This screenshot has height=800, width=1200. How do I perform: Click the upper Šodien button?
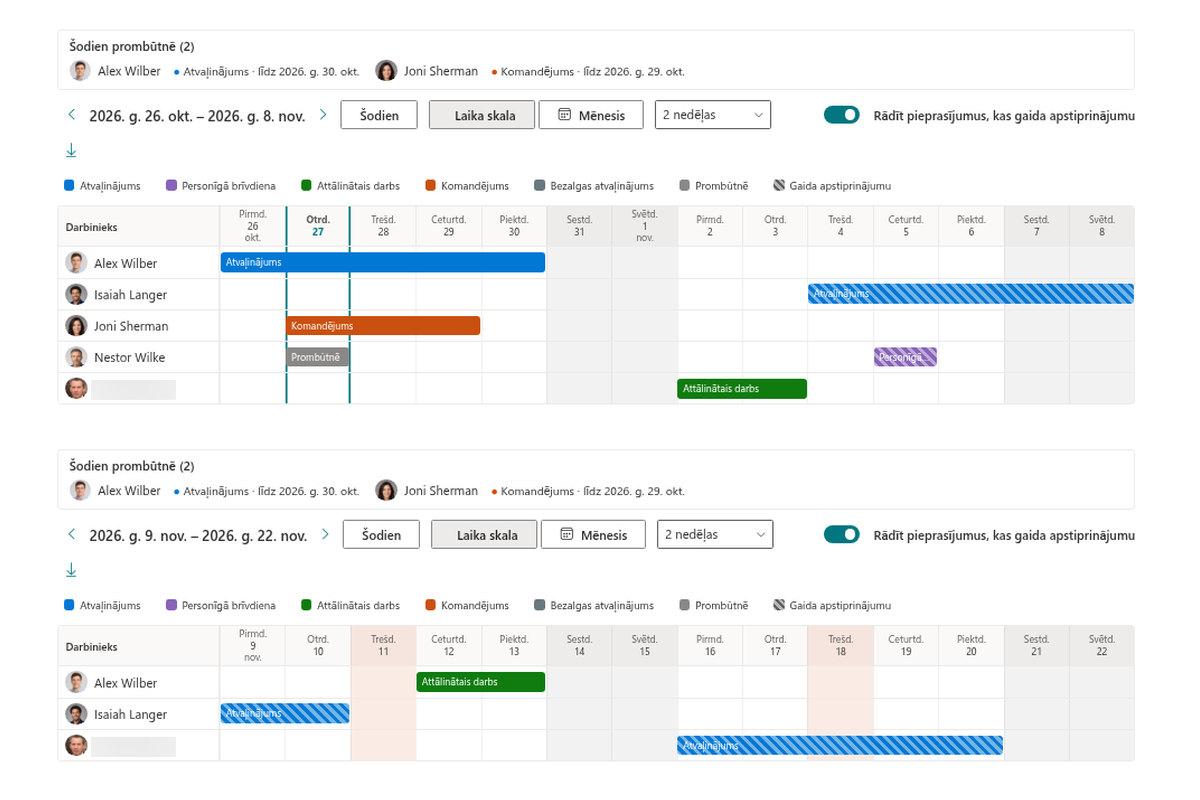379,115
